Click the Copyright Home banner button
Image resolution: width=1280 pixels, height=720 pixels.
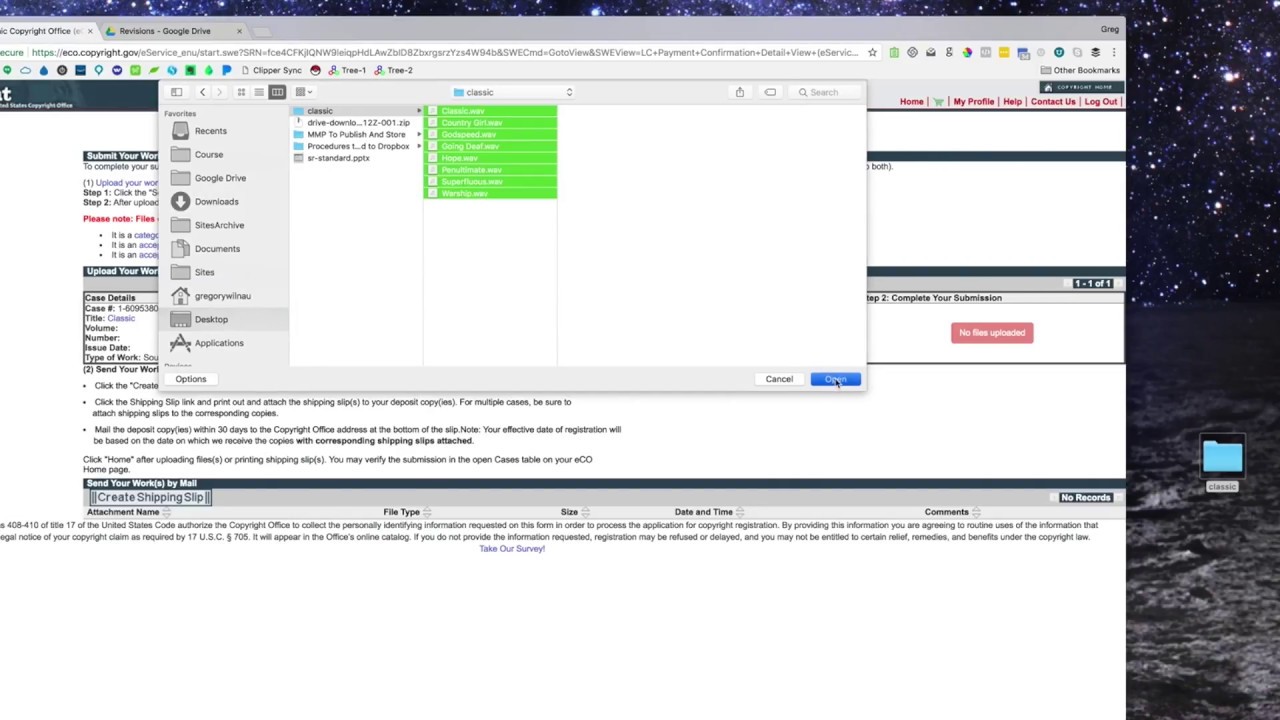(1080, 87)
